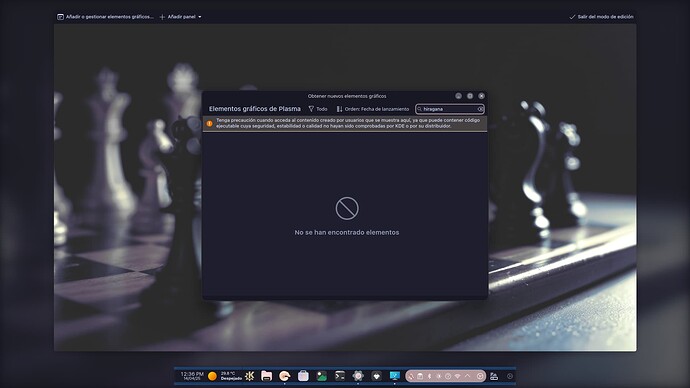This screenshot has width=690, height=388.
Task: Click the round icon at the system tray's right end
Action: pyautogui.click(x=480, y=376)
